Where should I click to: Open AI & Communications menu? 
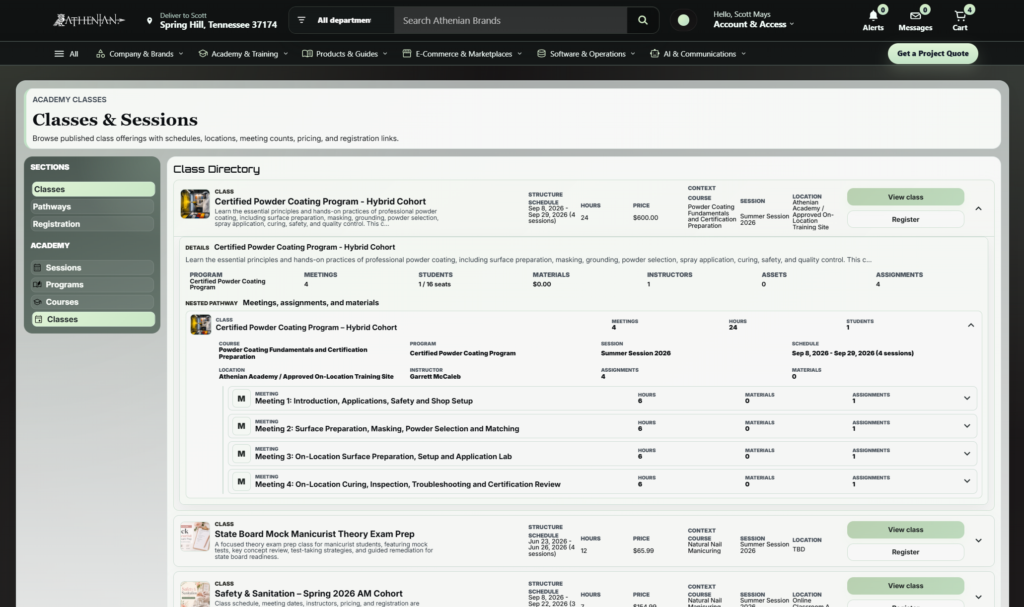point(697,54)
